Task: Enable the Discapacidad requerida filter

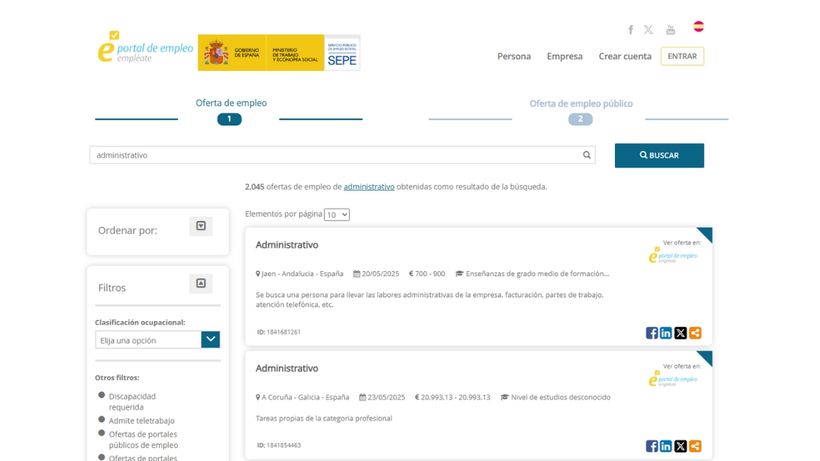Action: [x=102, y=395]
